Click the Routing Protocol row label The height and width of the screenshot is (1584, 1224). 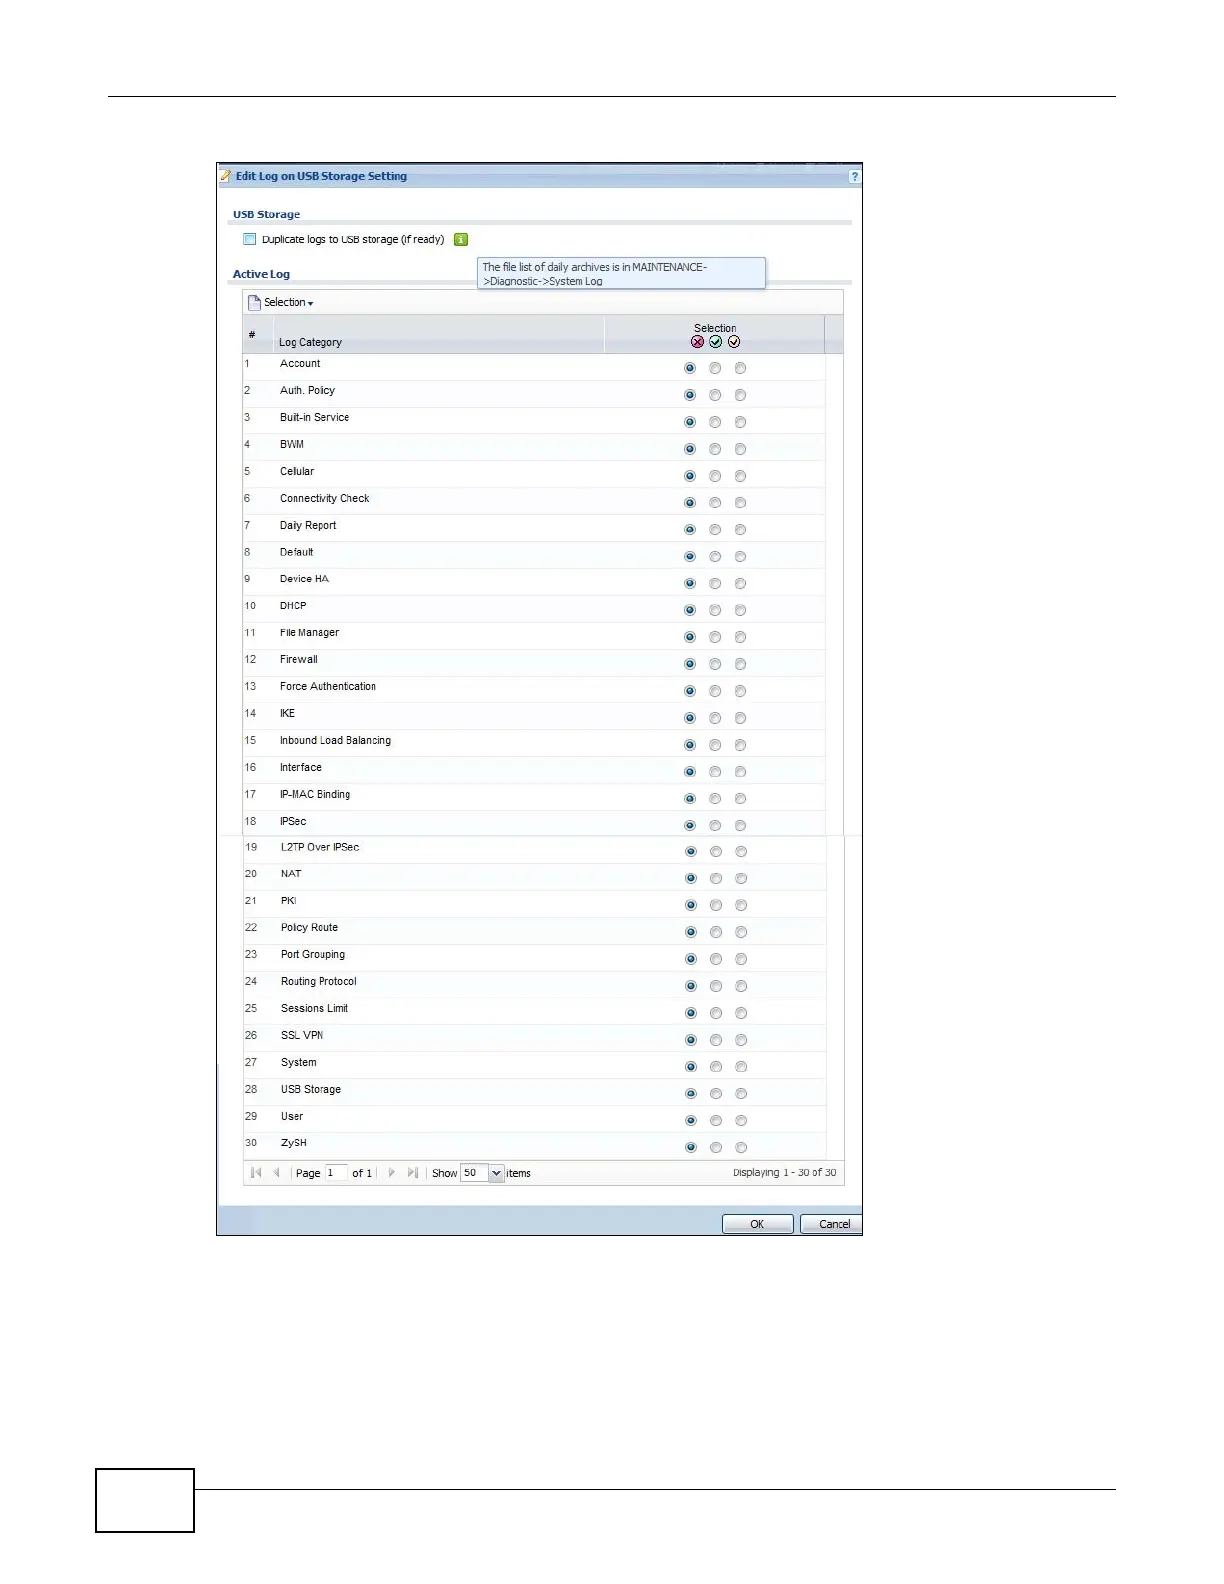(x=319, y=983)
